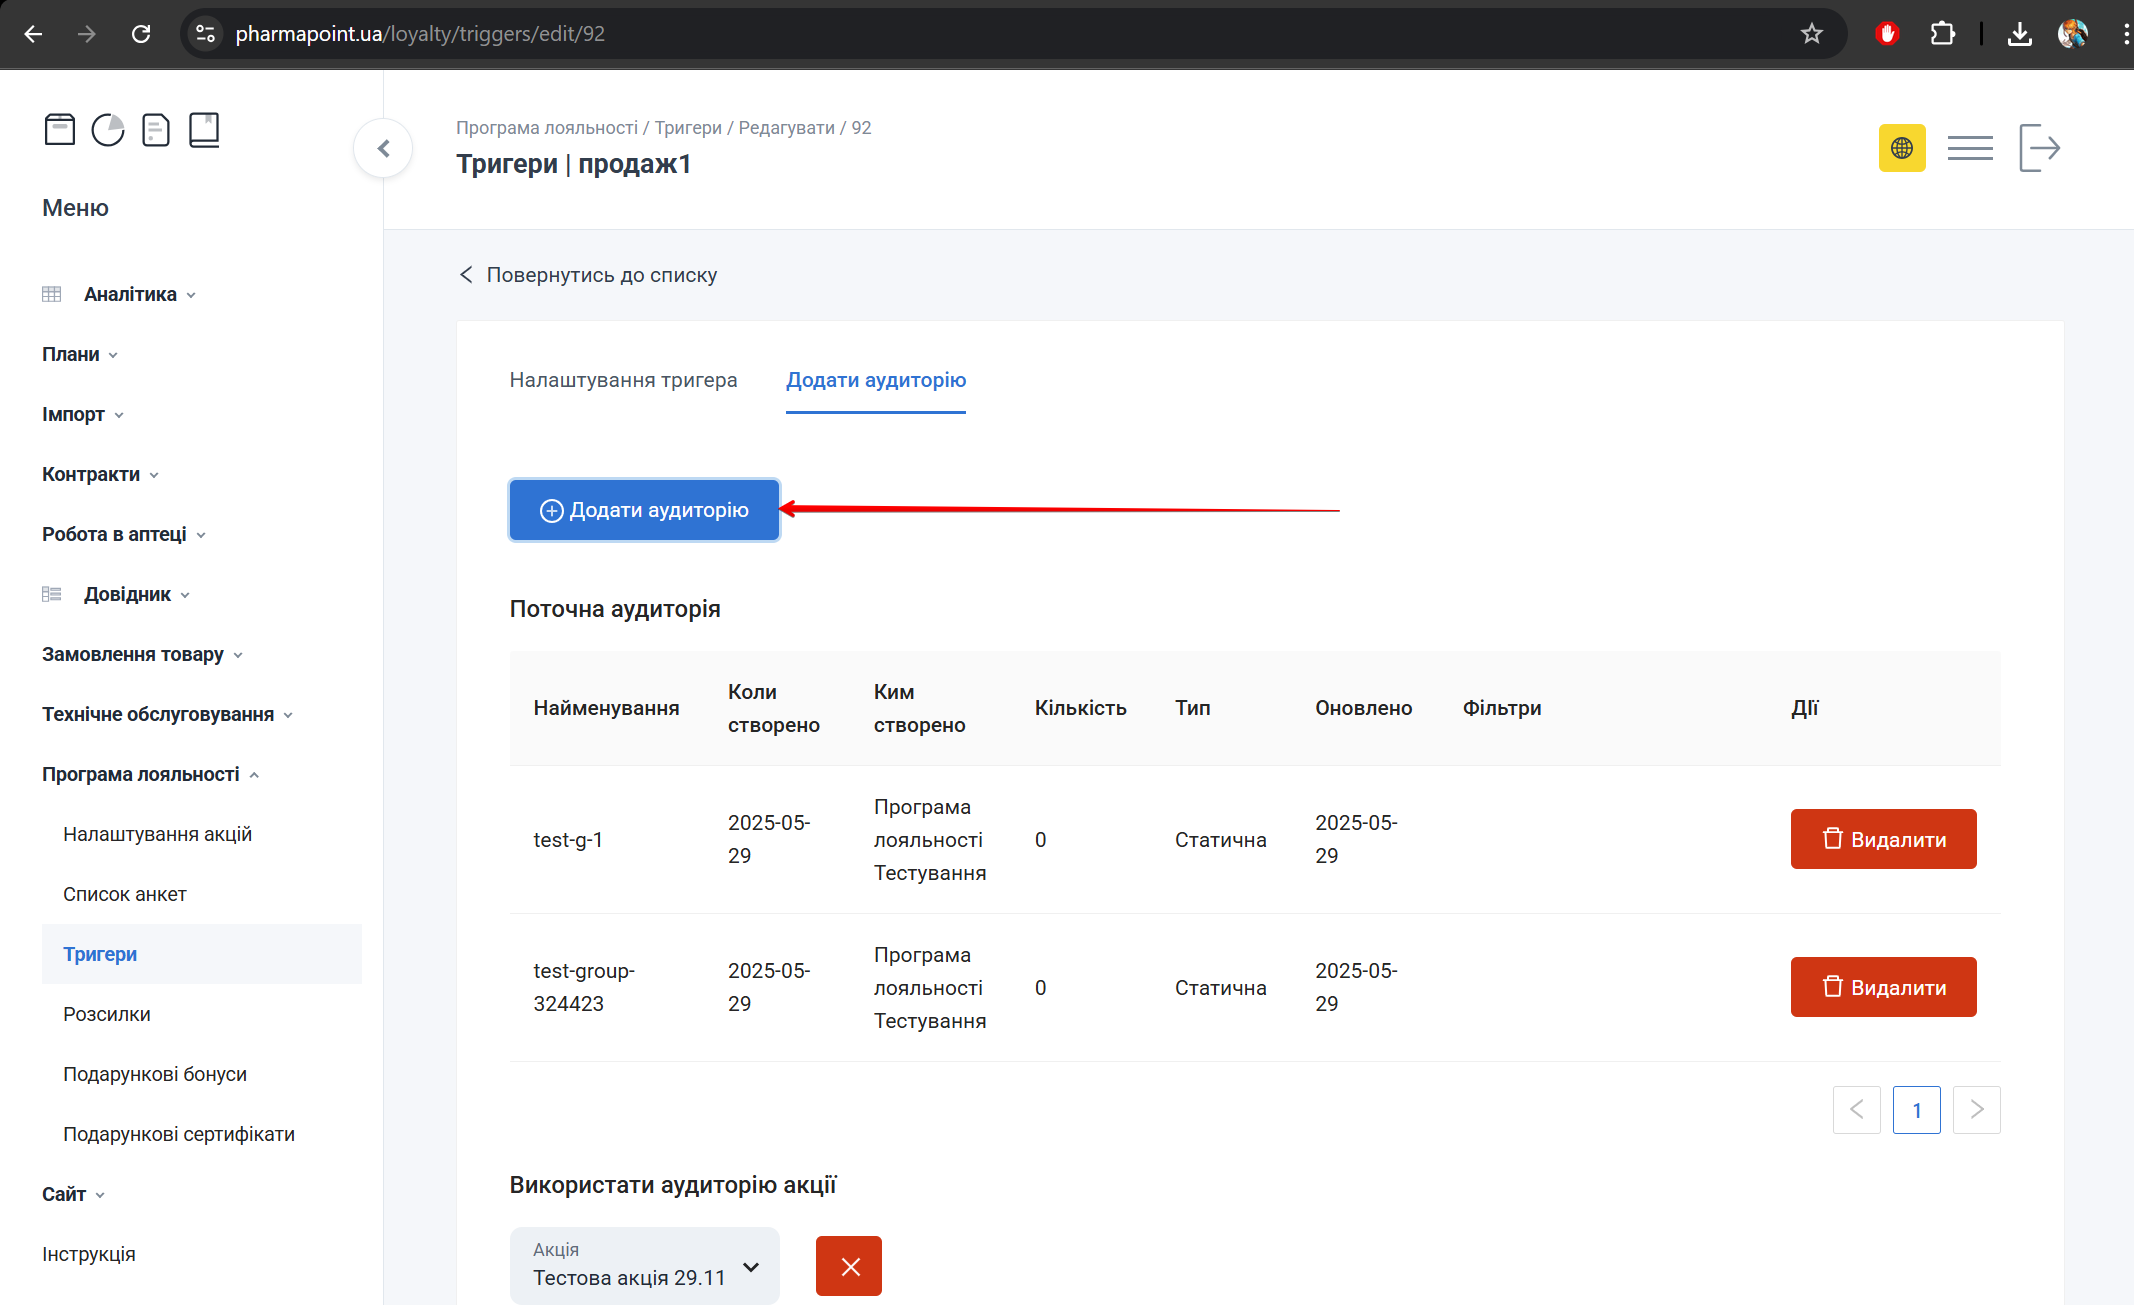Viewport: 2134px width, 1305px height.
Task: Click the document page icon in sidebar
Action: tap(156, 130)
